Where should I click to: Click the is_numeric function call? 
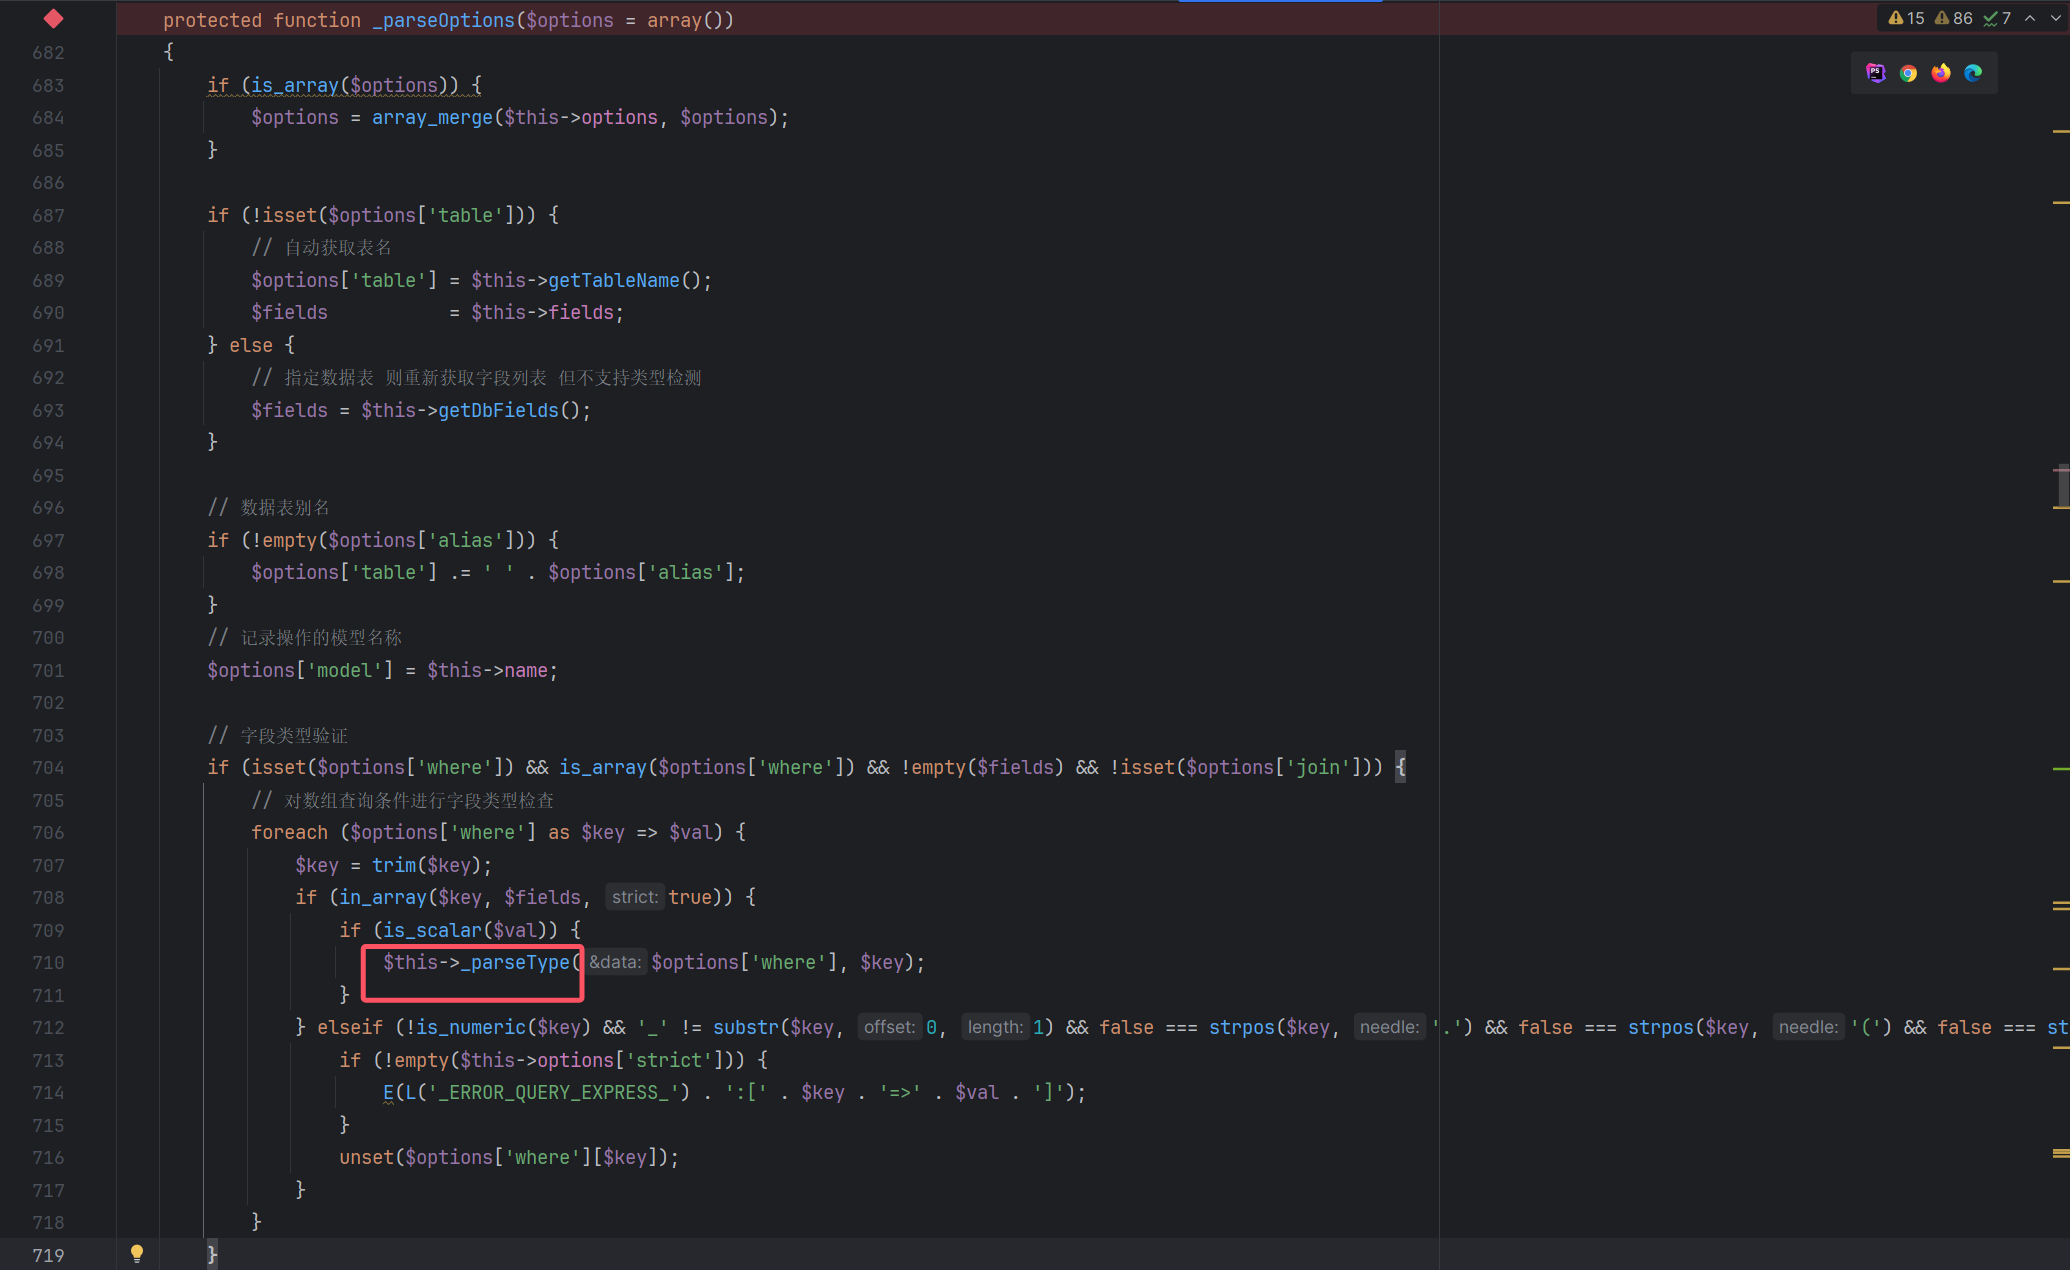click(471, 1027)
